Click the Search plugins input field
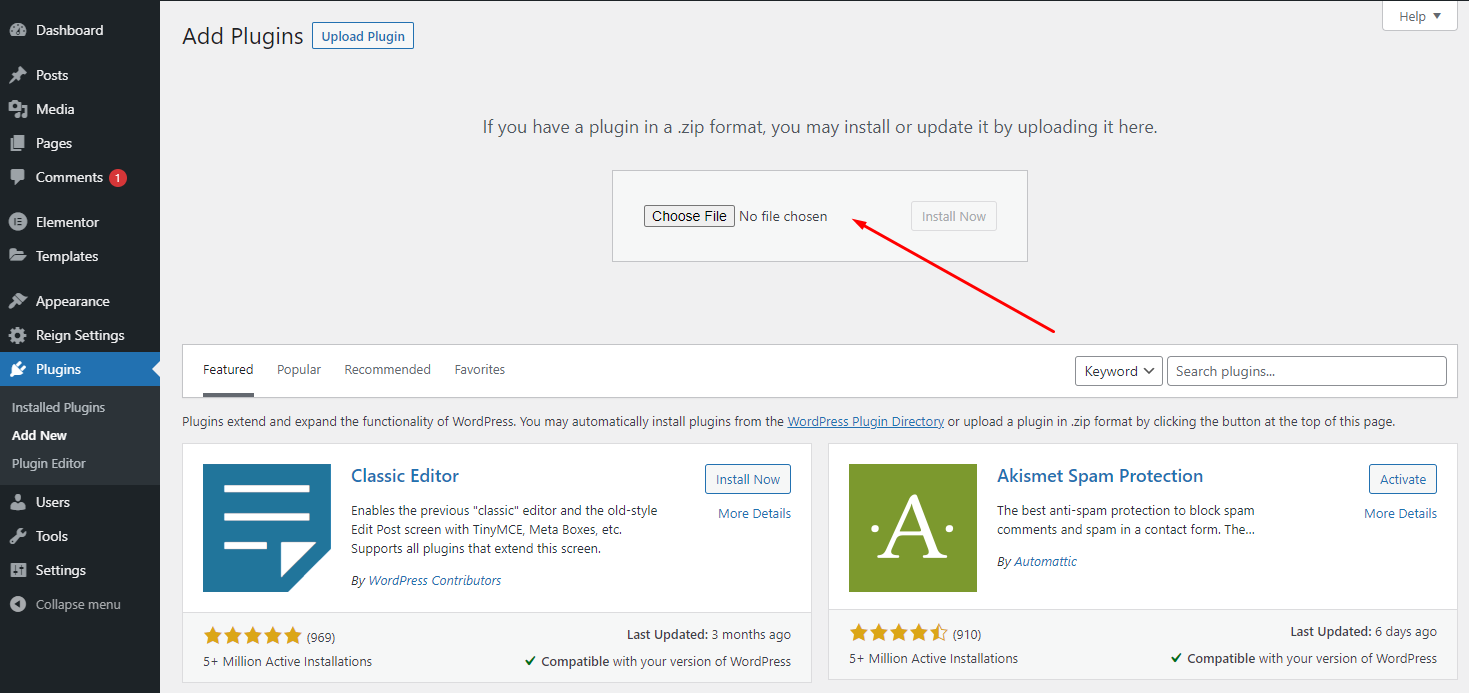 [x=1307, y=371]
